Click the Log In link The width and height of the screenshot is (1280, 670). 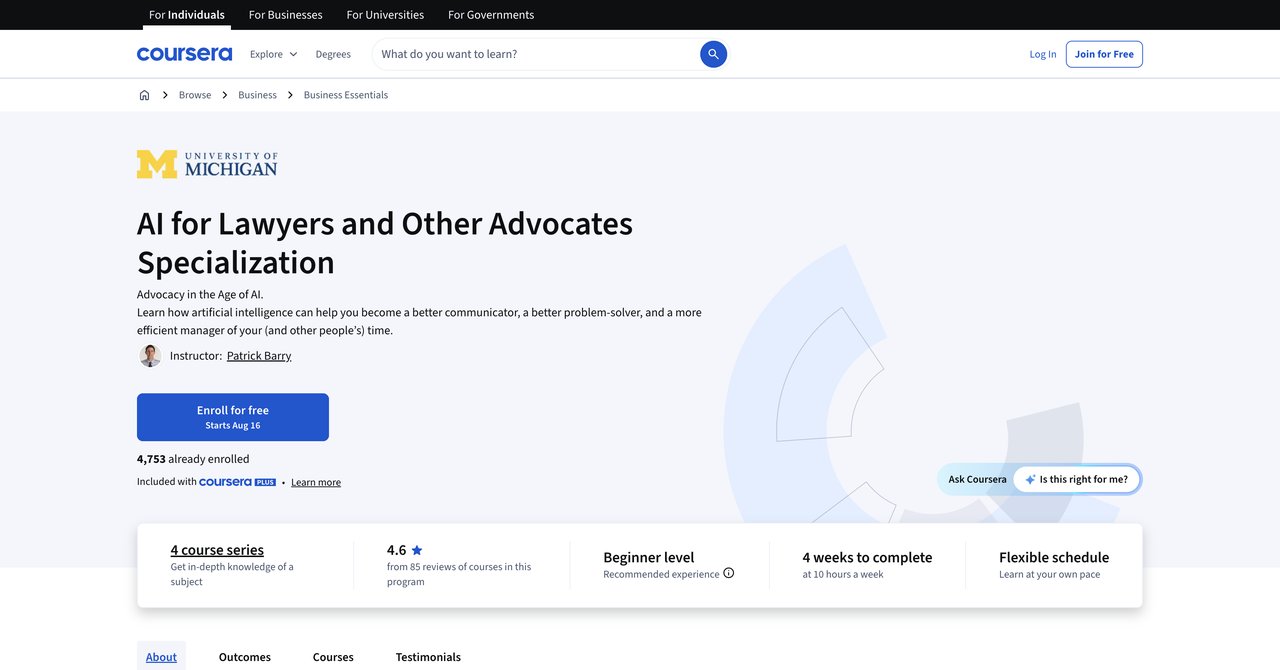pyautogui.click(x=1043, y=54)
